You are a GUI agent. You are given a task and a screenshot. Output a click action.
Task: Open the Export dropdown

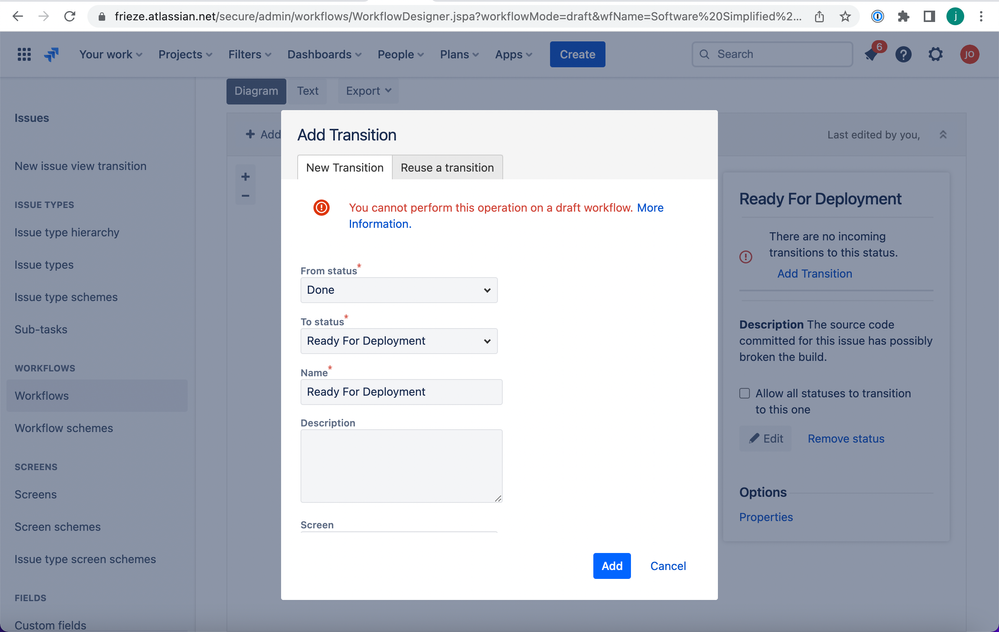click(x=369, y=91)
